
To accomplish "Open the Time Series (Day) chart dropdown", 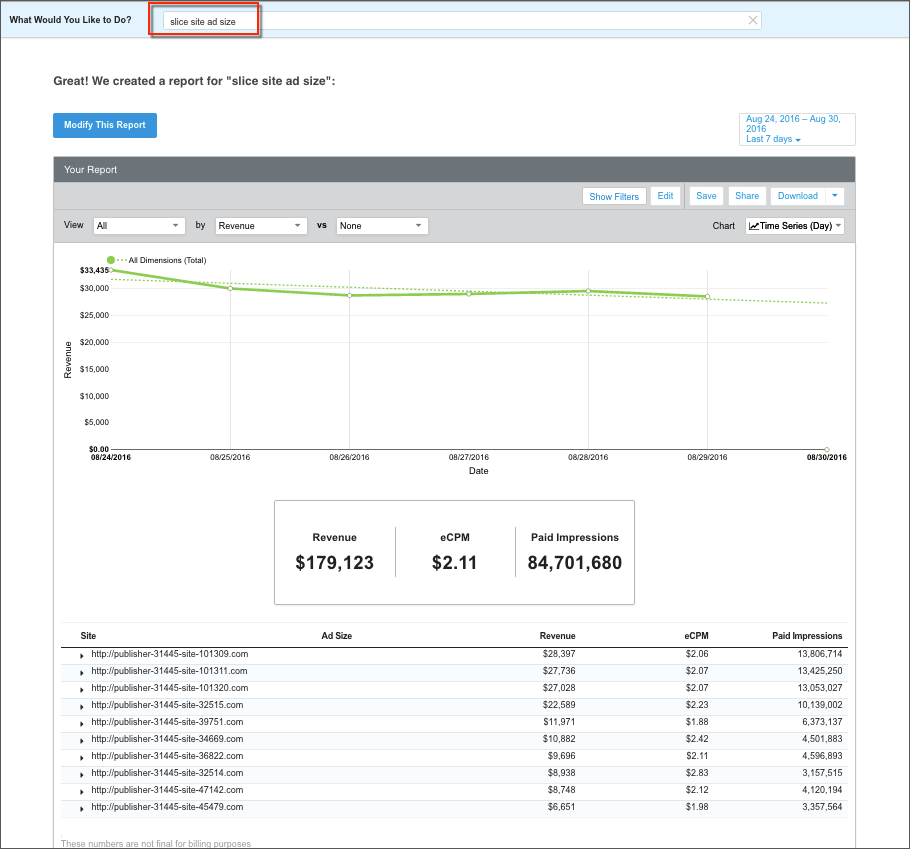I will tap(795, 226).
